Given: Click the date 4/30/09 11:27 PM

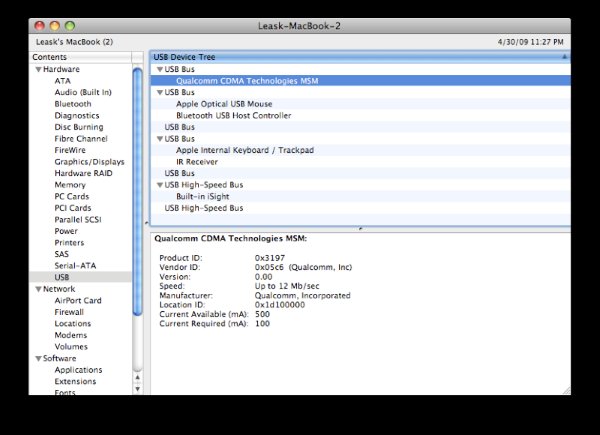Looking at the screenshot, I should [530, 42].
